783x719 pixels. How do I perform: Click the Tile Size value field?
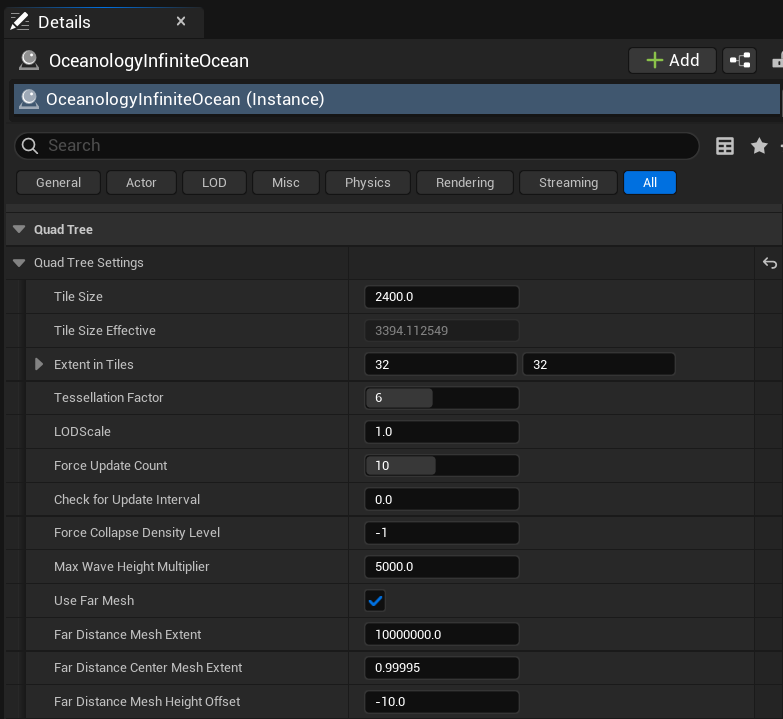pyautogui.click(x=442, y=297)
